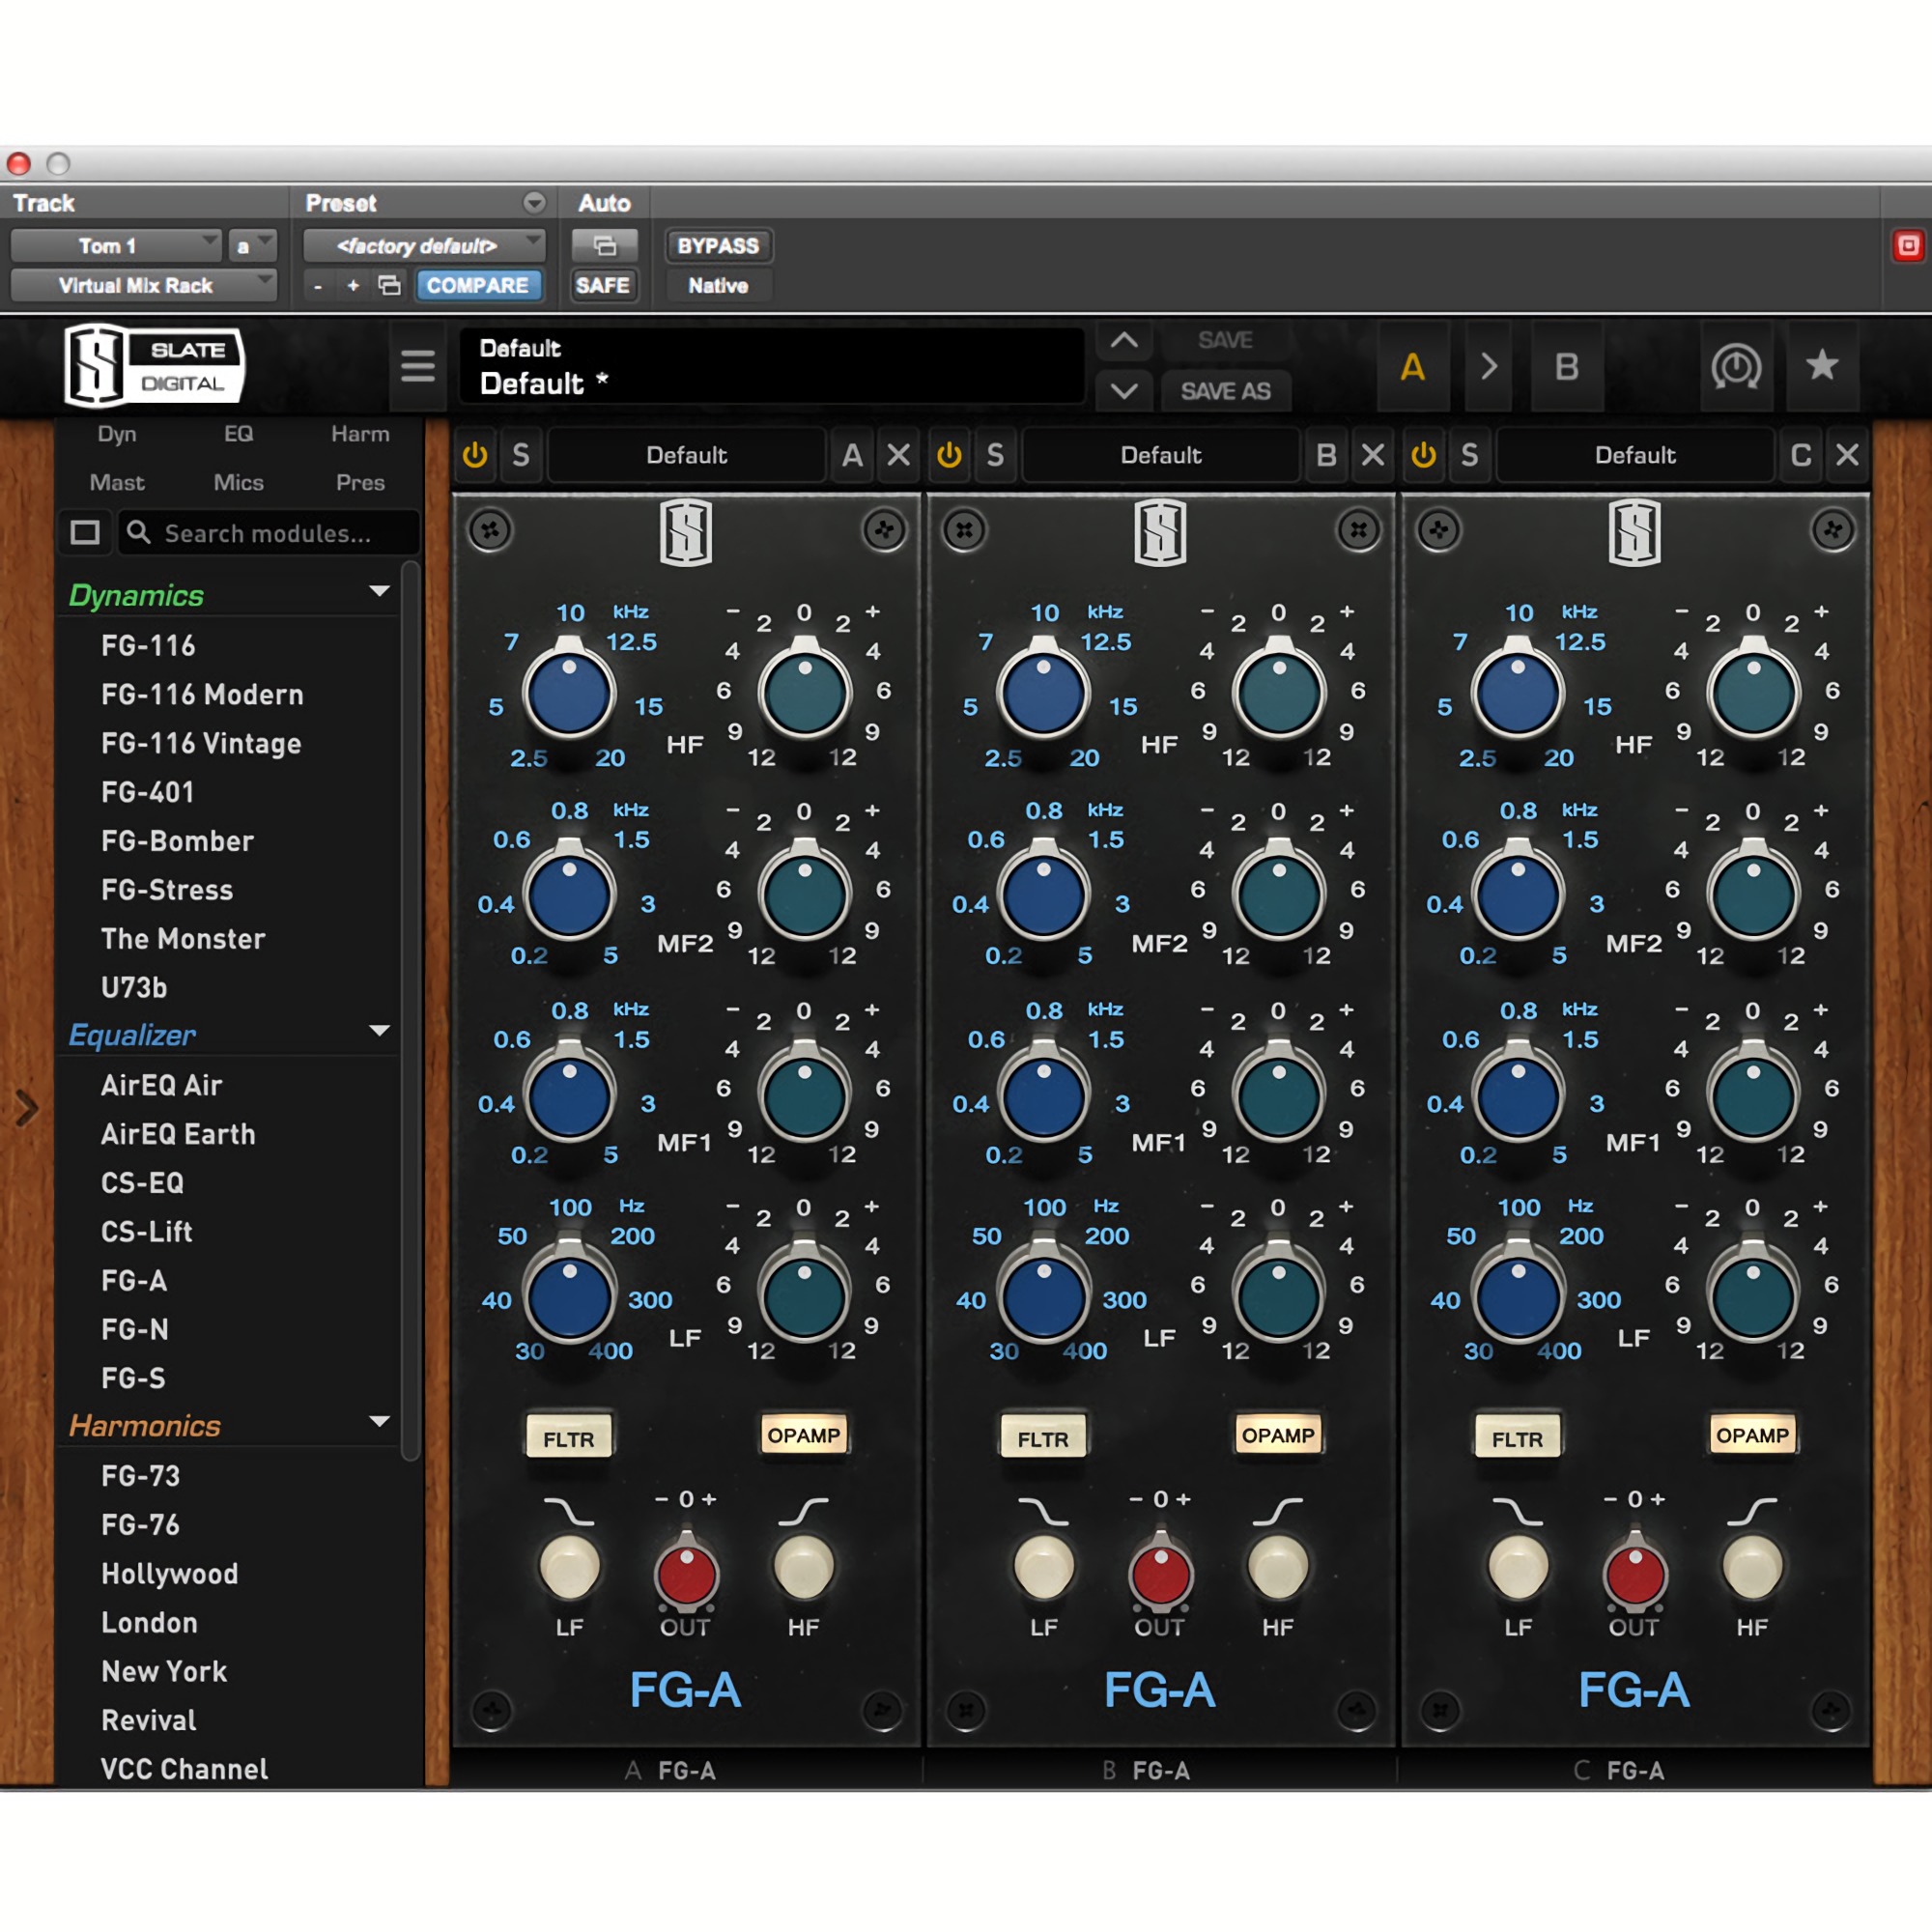Collapse the Equalizer category
The width and height of the screenshot is (1932, 1932).
pos(380,1030)
